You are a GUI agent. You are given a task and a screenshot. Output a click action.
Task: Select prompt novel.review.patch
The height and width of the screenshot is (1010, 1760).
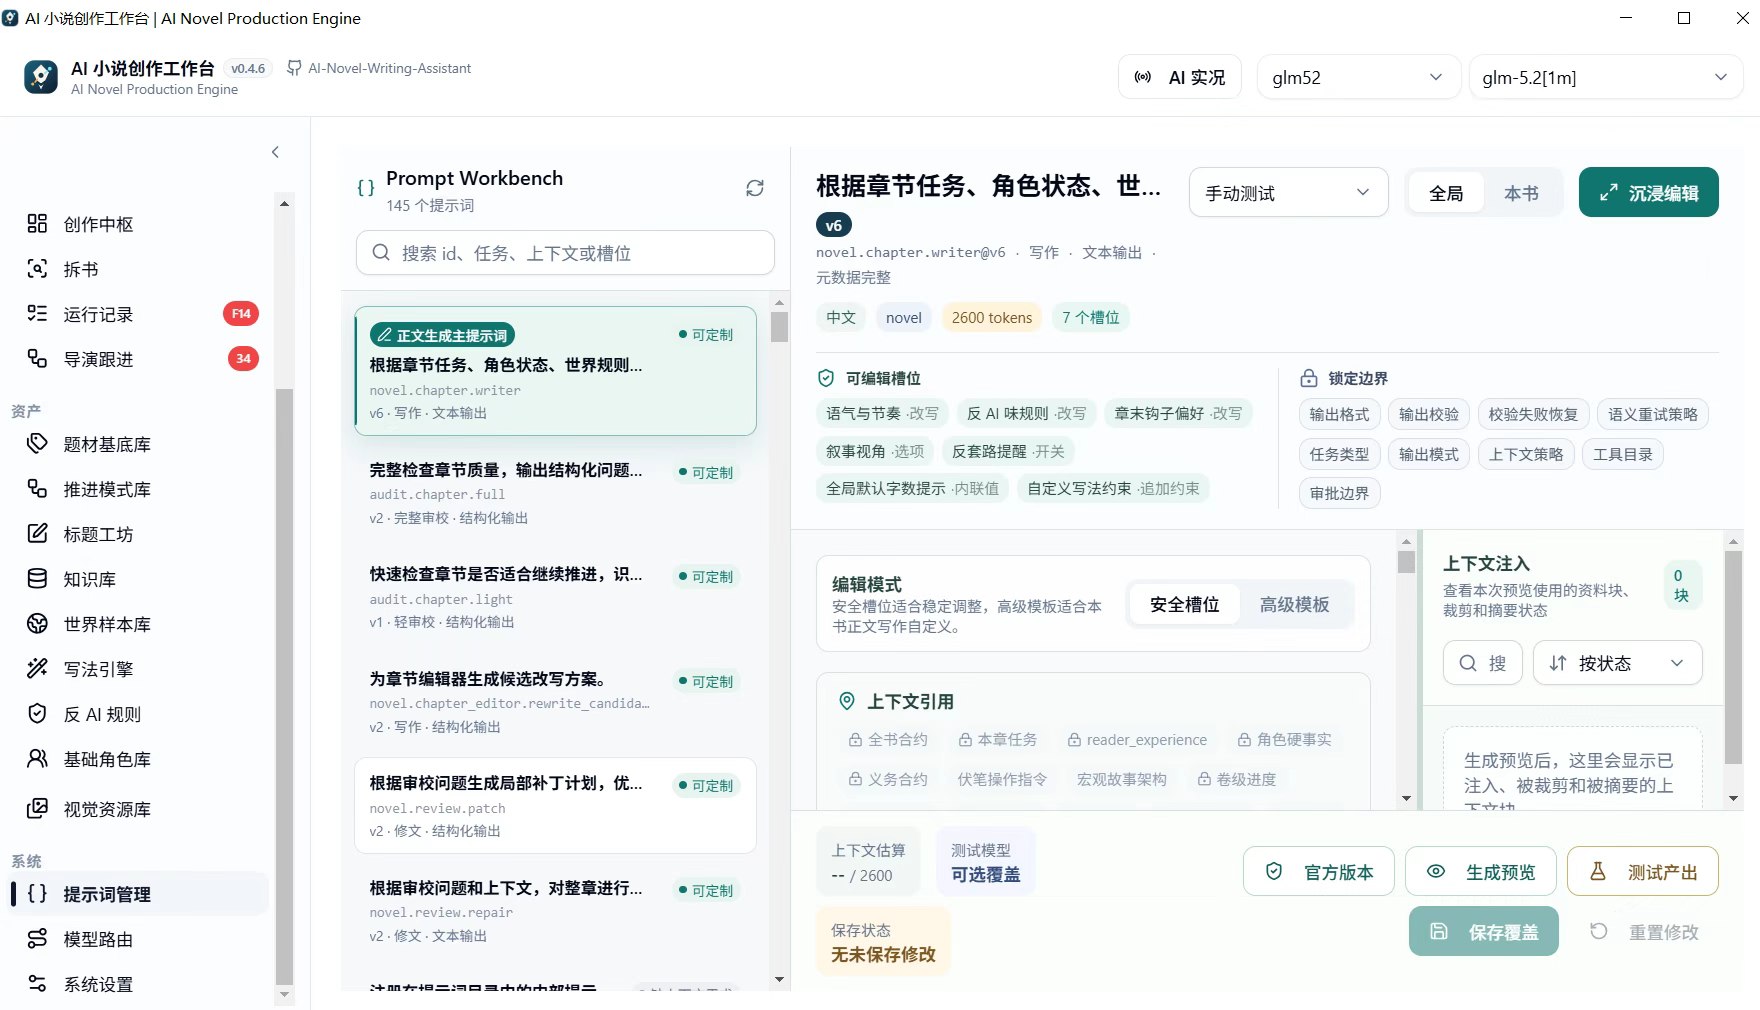coord(555,806)
